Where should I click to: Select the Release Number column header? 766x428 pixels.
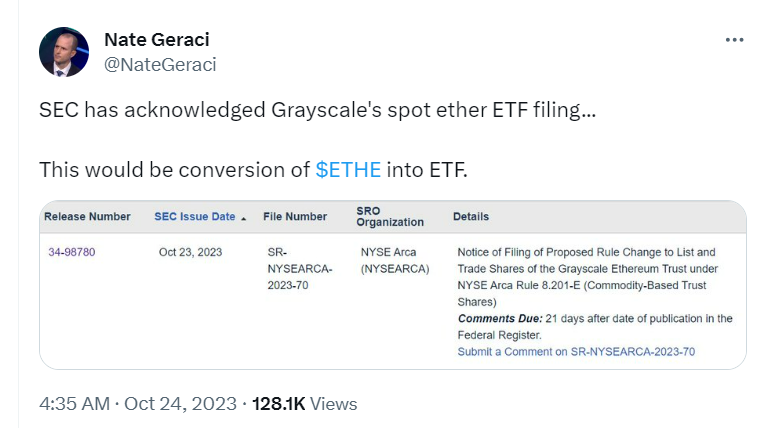(89, 216)
